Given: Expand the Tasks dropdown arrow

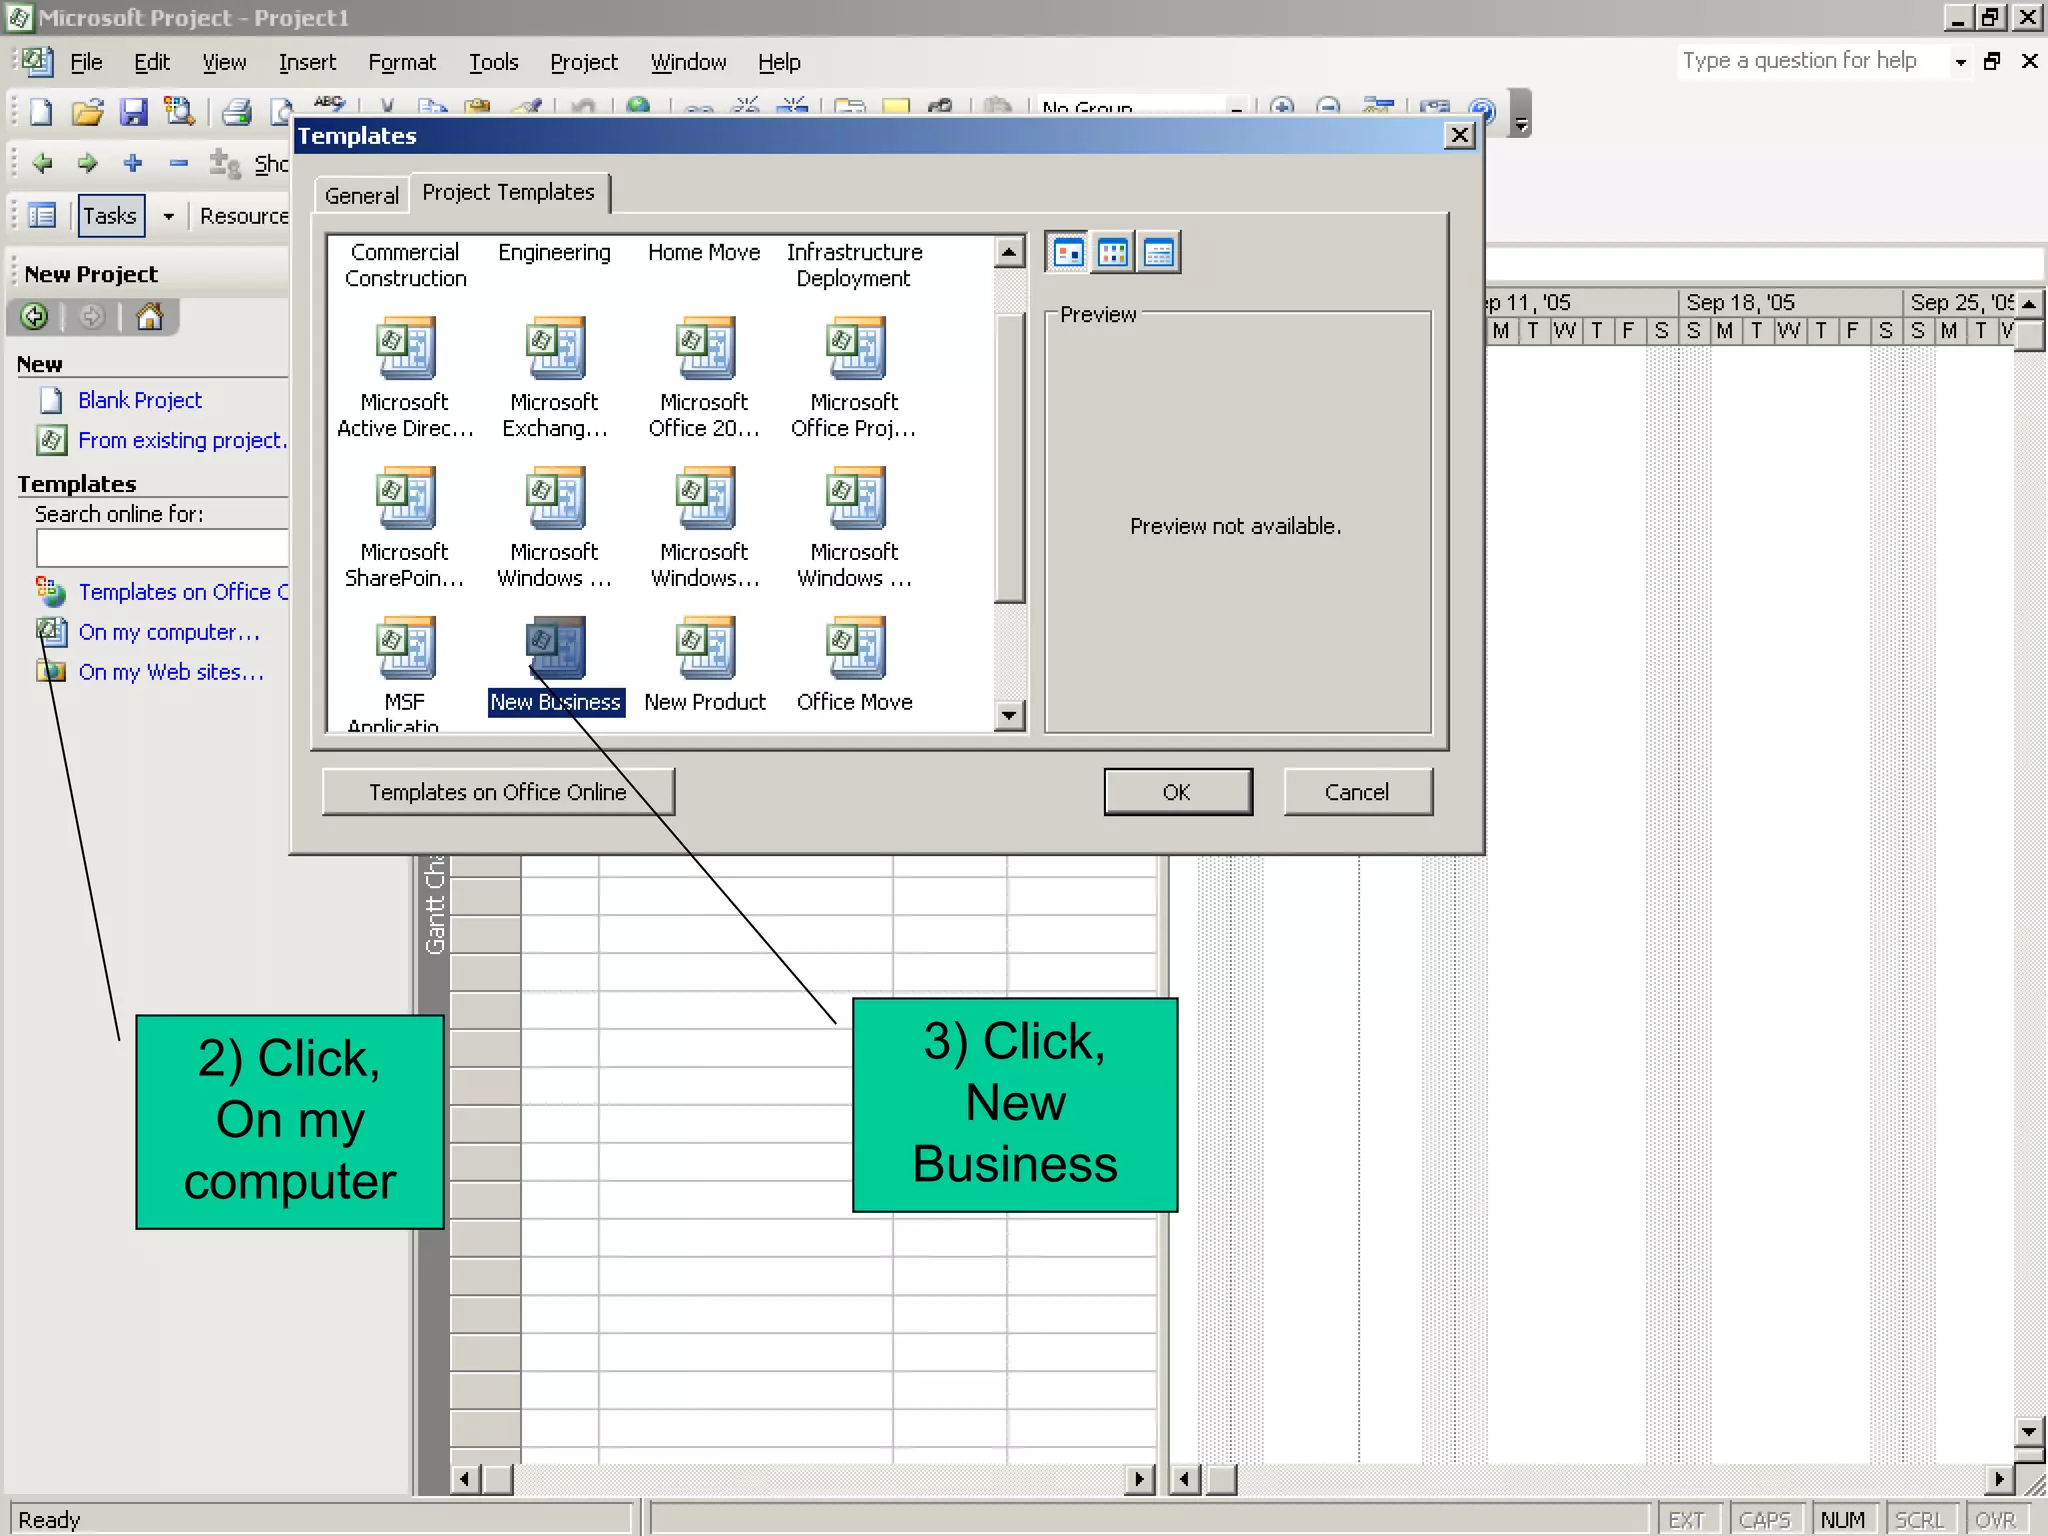Looking at the screenshot, I should (169, 216).
